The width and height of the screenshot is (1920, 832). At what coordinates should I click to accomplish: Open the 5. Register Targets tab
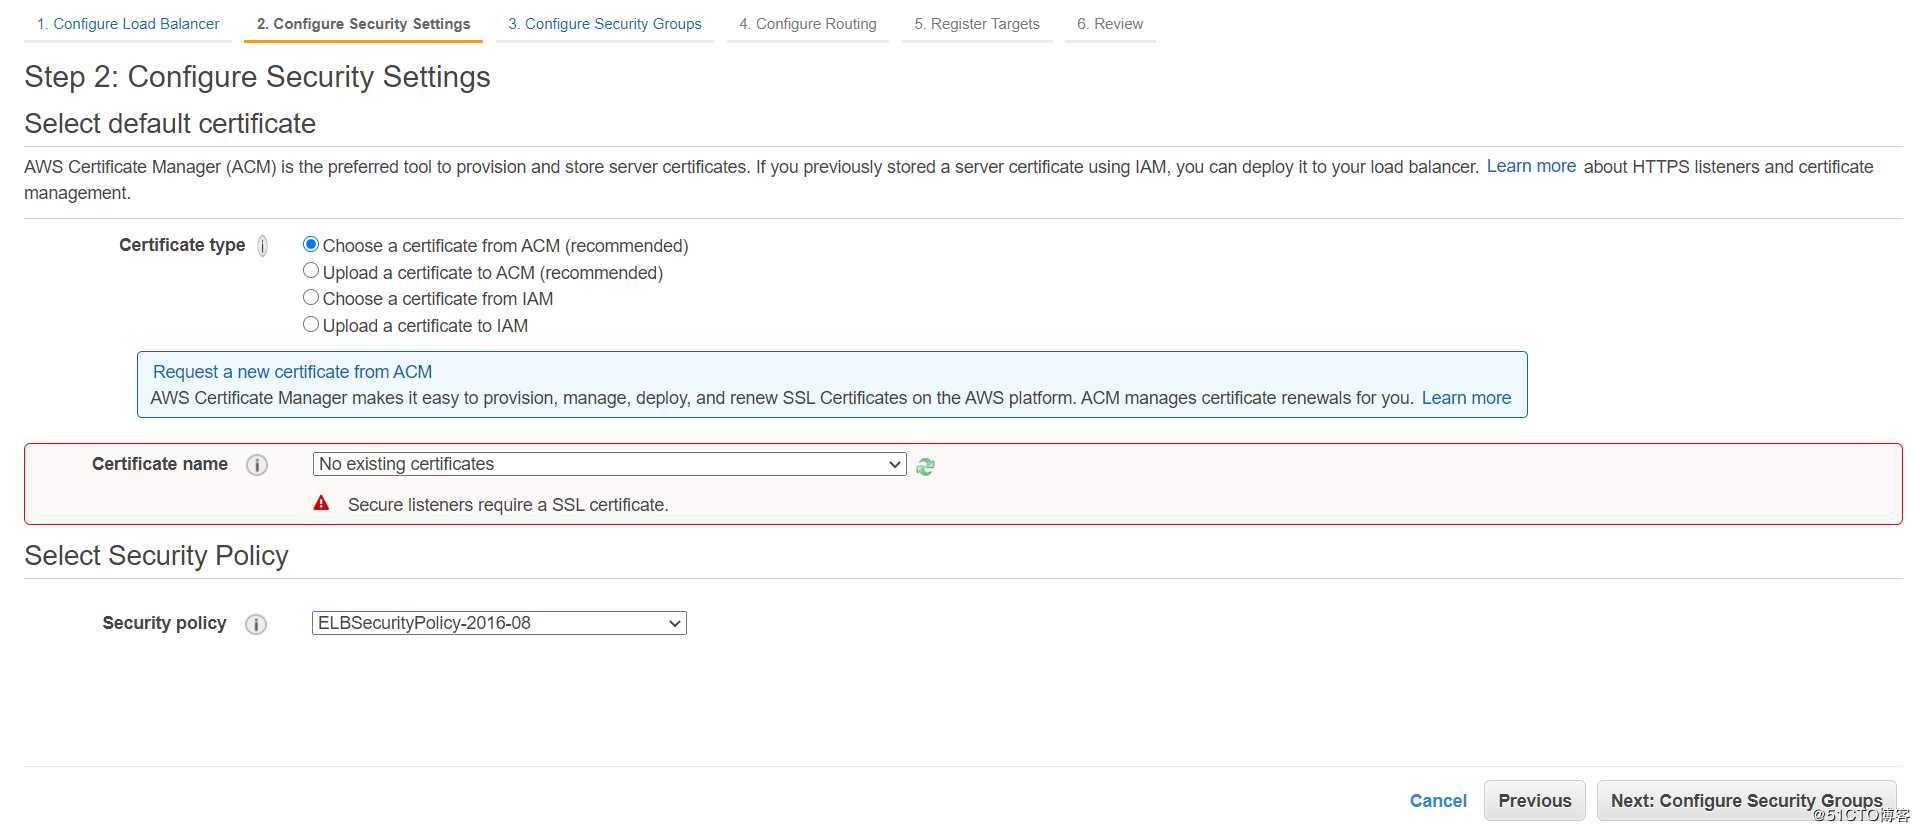click(977, 24)
